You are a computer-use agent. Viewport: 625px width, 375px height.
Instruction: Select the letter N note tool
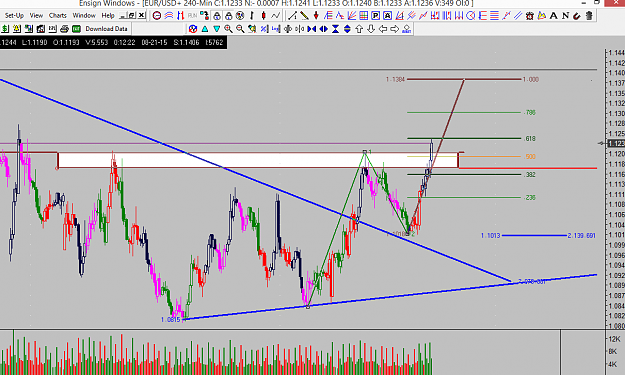565,16
